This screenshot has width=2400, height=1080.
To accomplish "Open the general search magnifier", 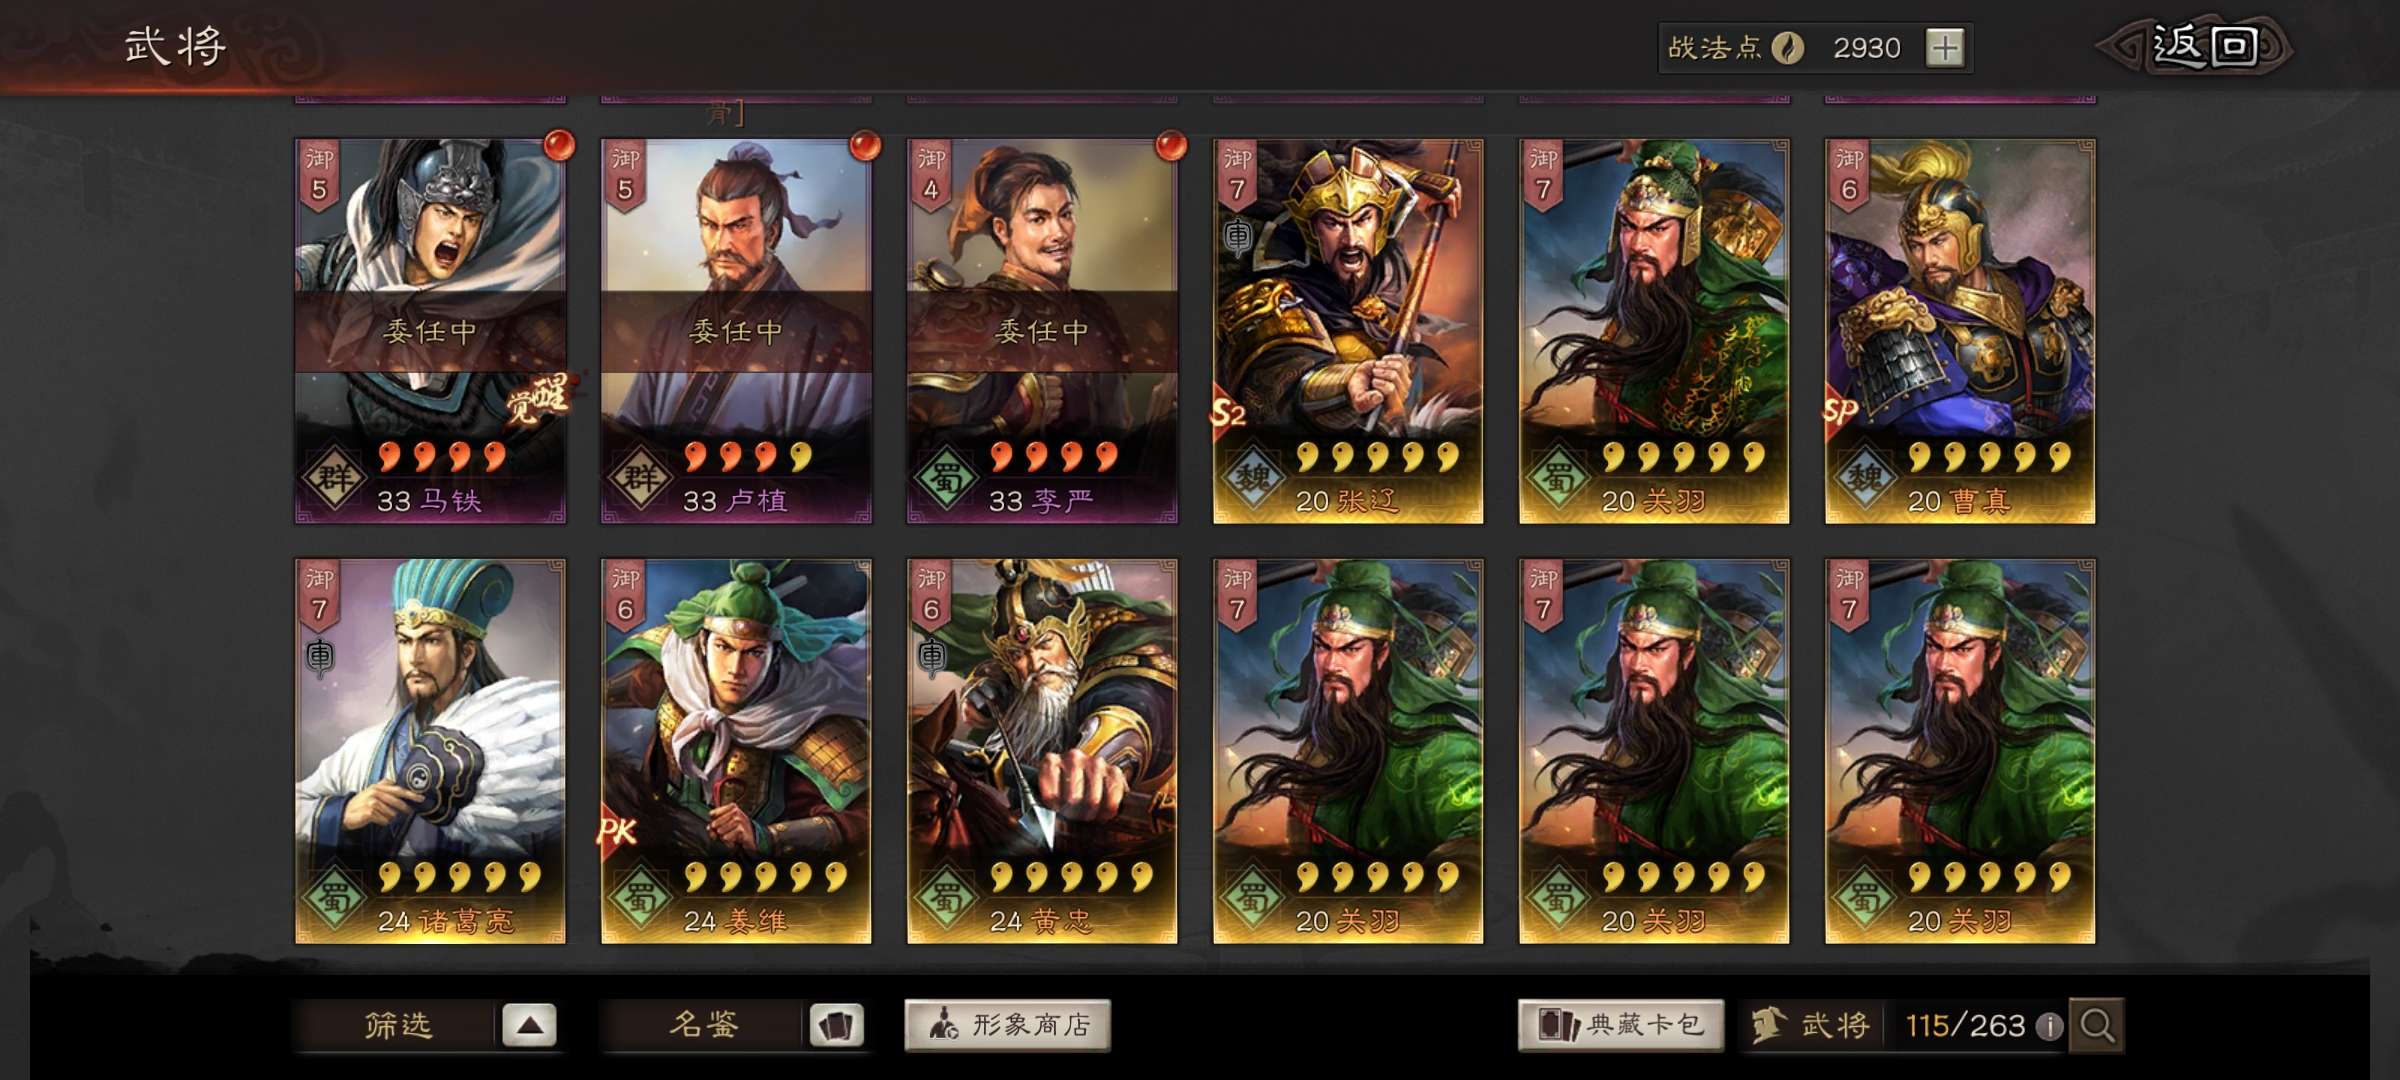I will point(2097,1025).
